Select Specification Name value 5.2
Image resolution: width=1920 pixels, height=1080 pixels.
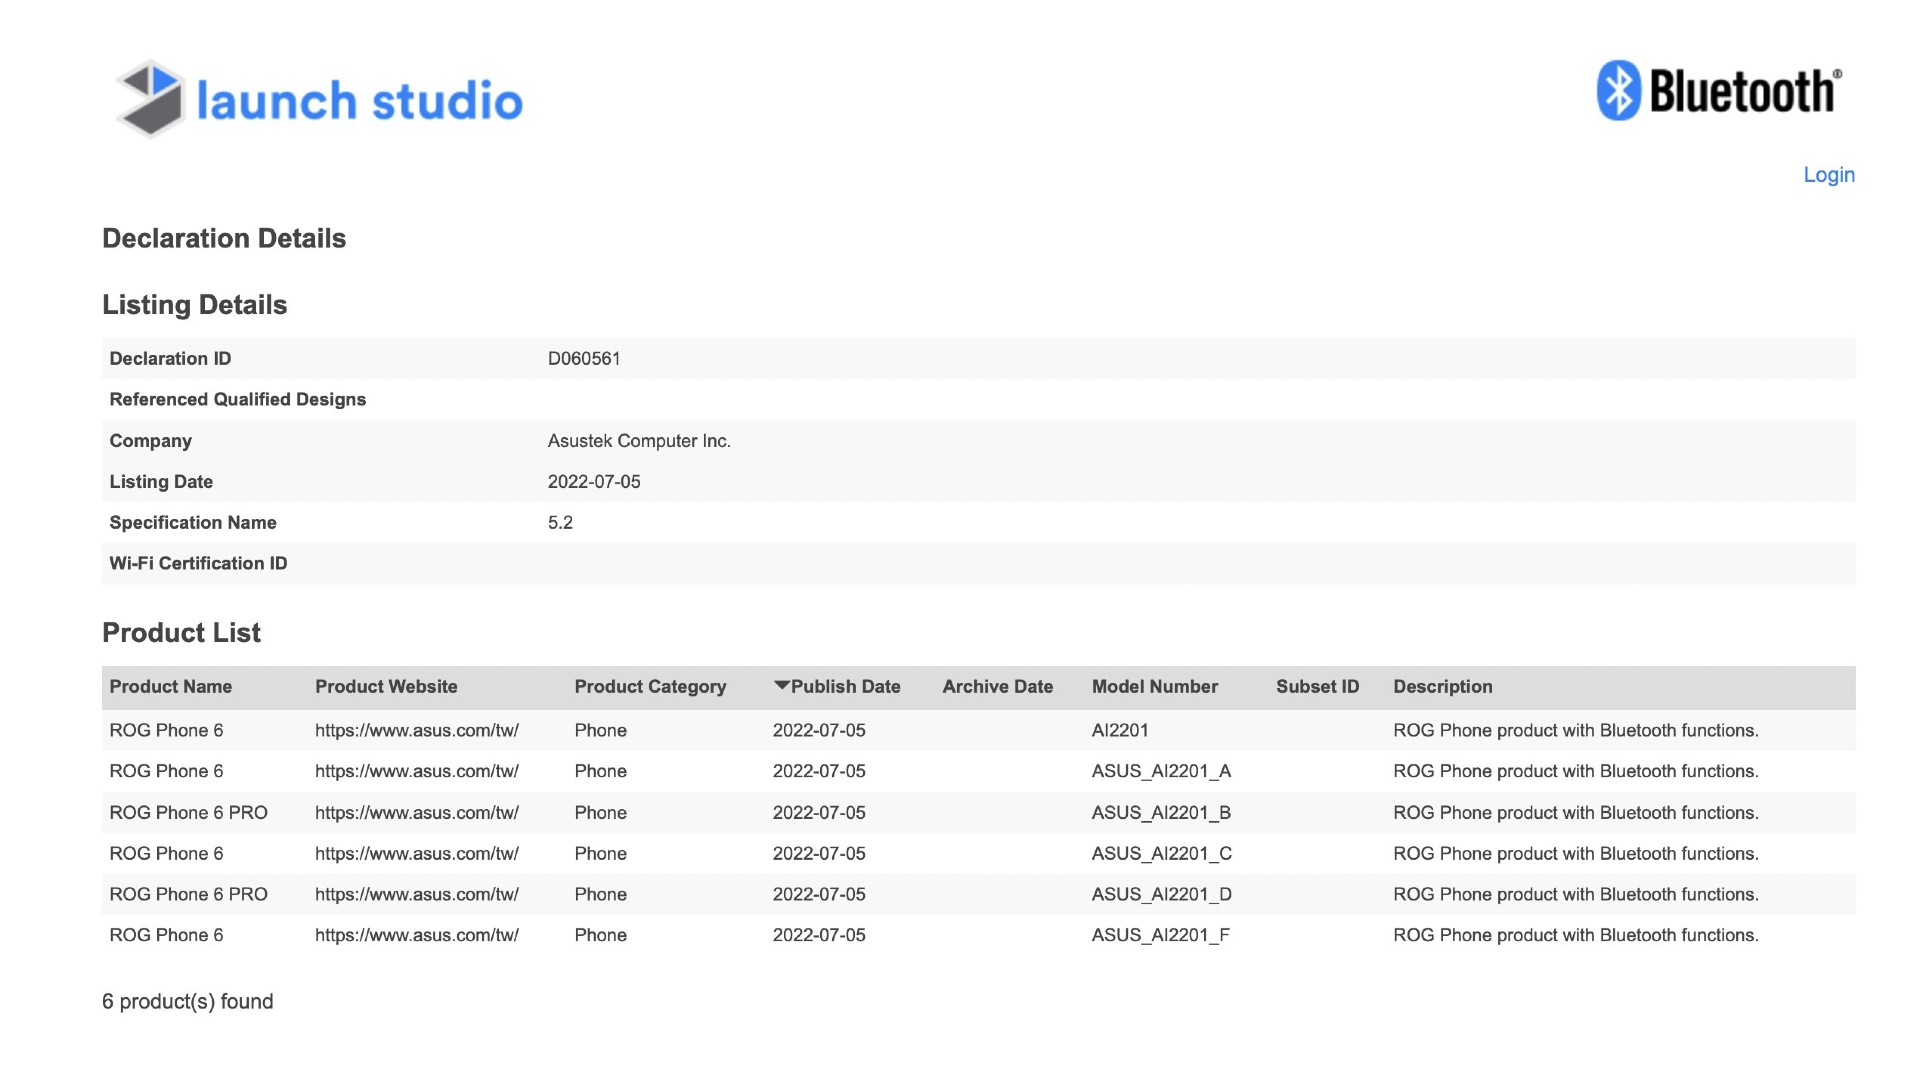coord(560,523)
